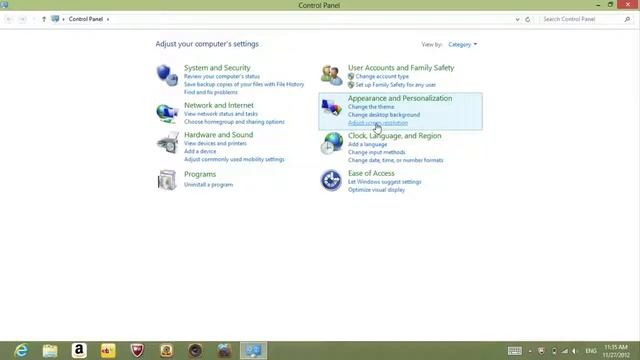
Task: Open the Hardware and Sound printer icon
Action: point(167,142)
